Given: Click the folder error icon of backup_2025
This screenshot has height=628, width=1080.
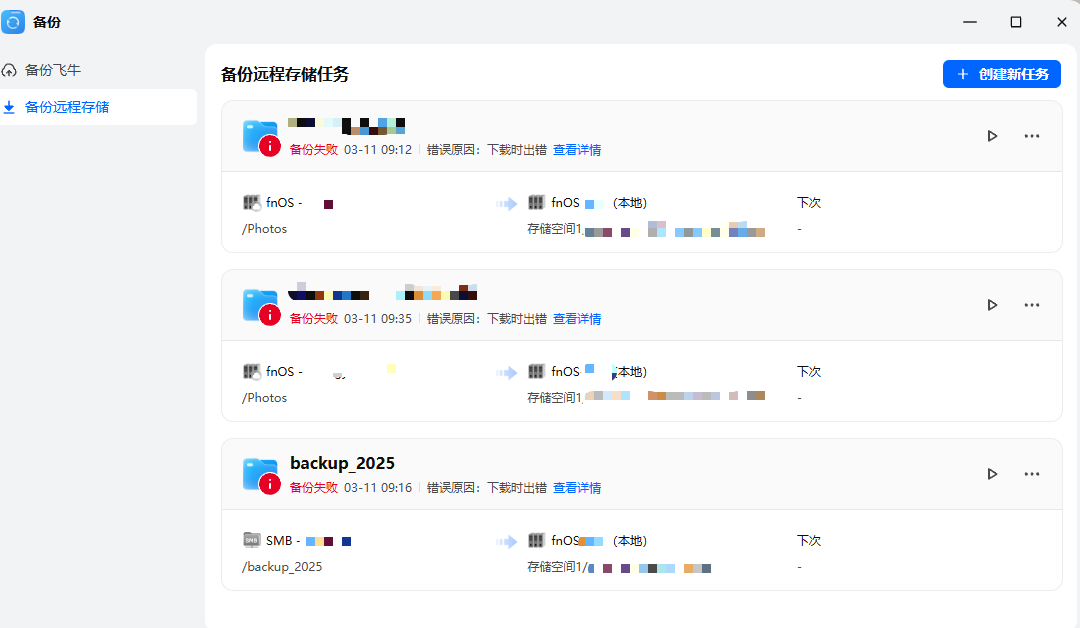Looking at the screenshot, I should (262, 476).
